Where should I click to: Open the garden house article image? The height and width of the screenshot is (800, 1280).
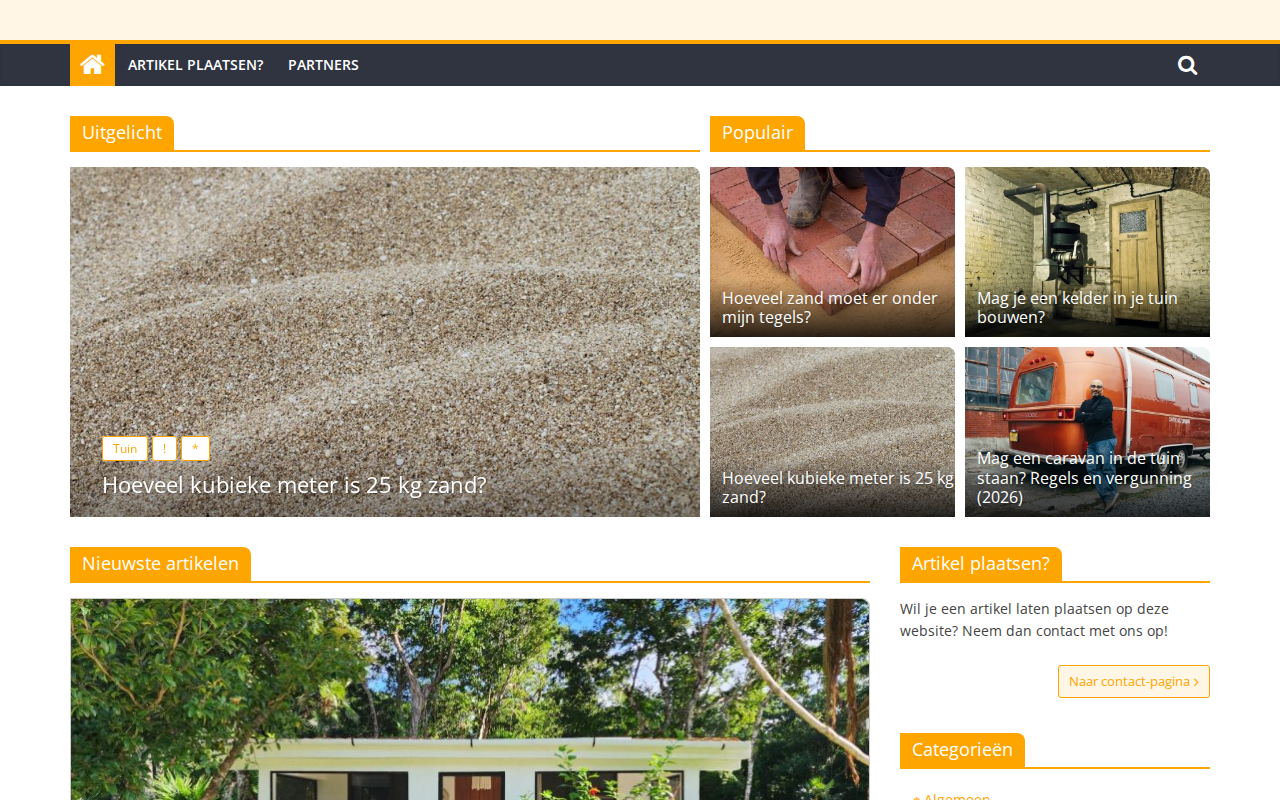470,700
